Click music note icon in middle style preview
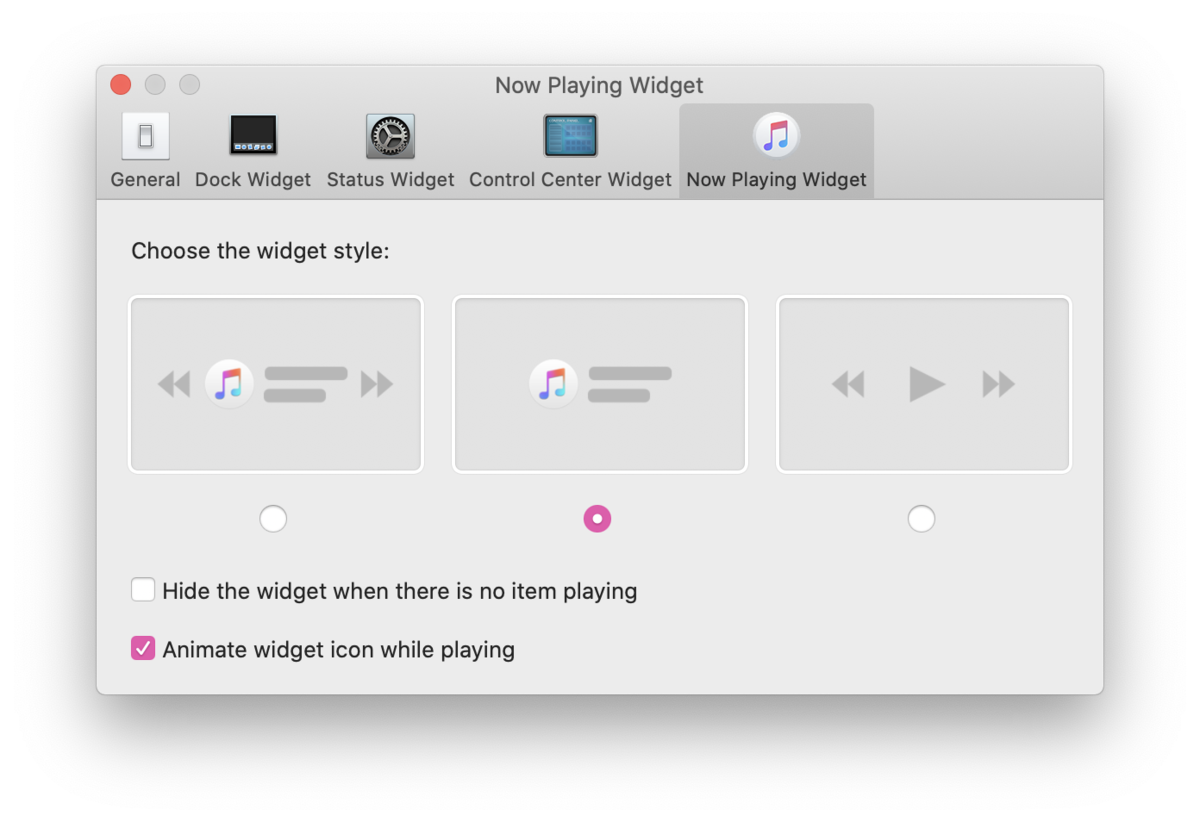Screen dimensions: 1200x822 553,384
